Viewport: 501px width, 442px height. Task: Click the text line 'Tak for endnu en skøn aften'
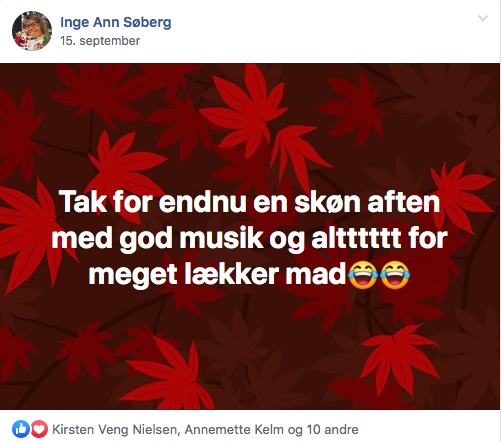(x=249, y=202)
